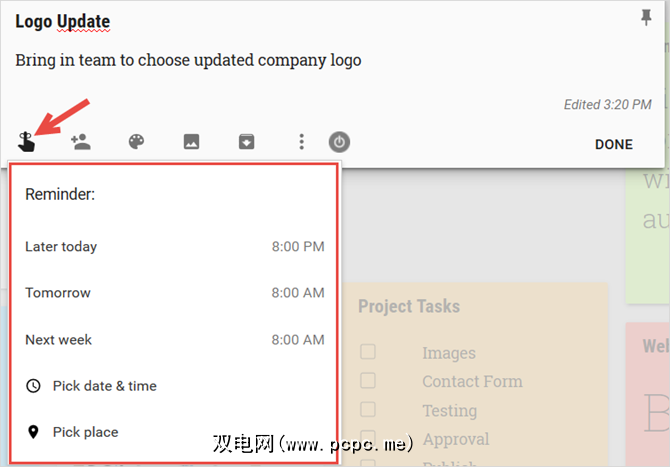Mark the Approval checkbox

coord(369,438)
